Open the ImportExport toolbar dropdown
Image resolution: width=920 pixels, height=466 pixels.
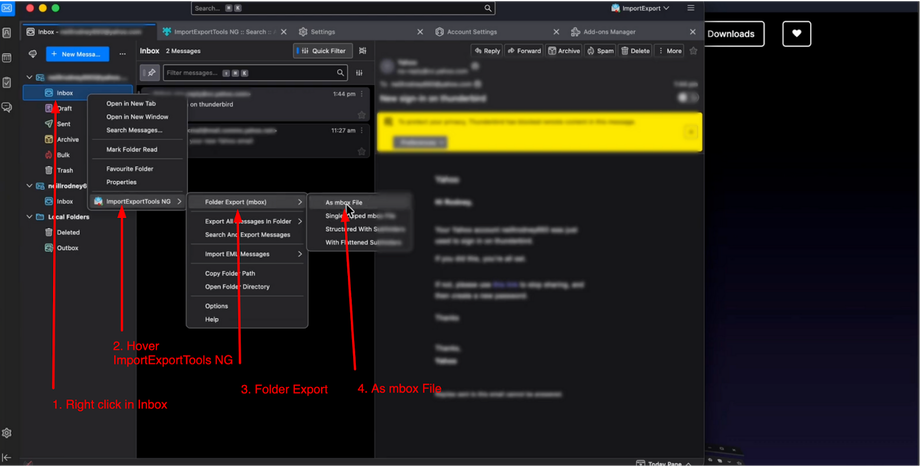pos(640,8)
